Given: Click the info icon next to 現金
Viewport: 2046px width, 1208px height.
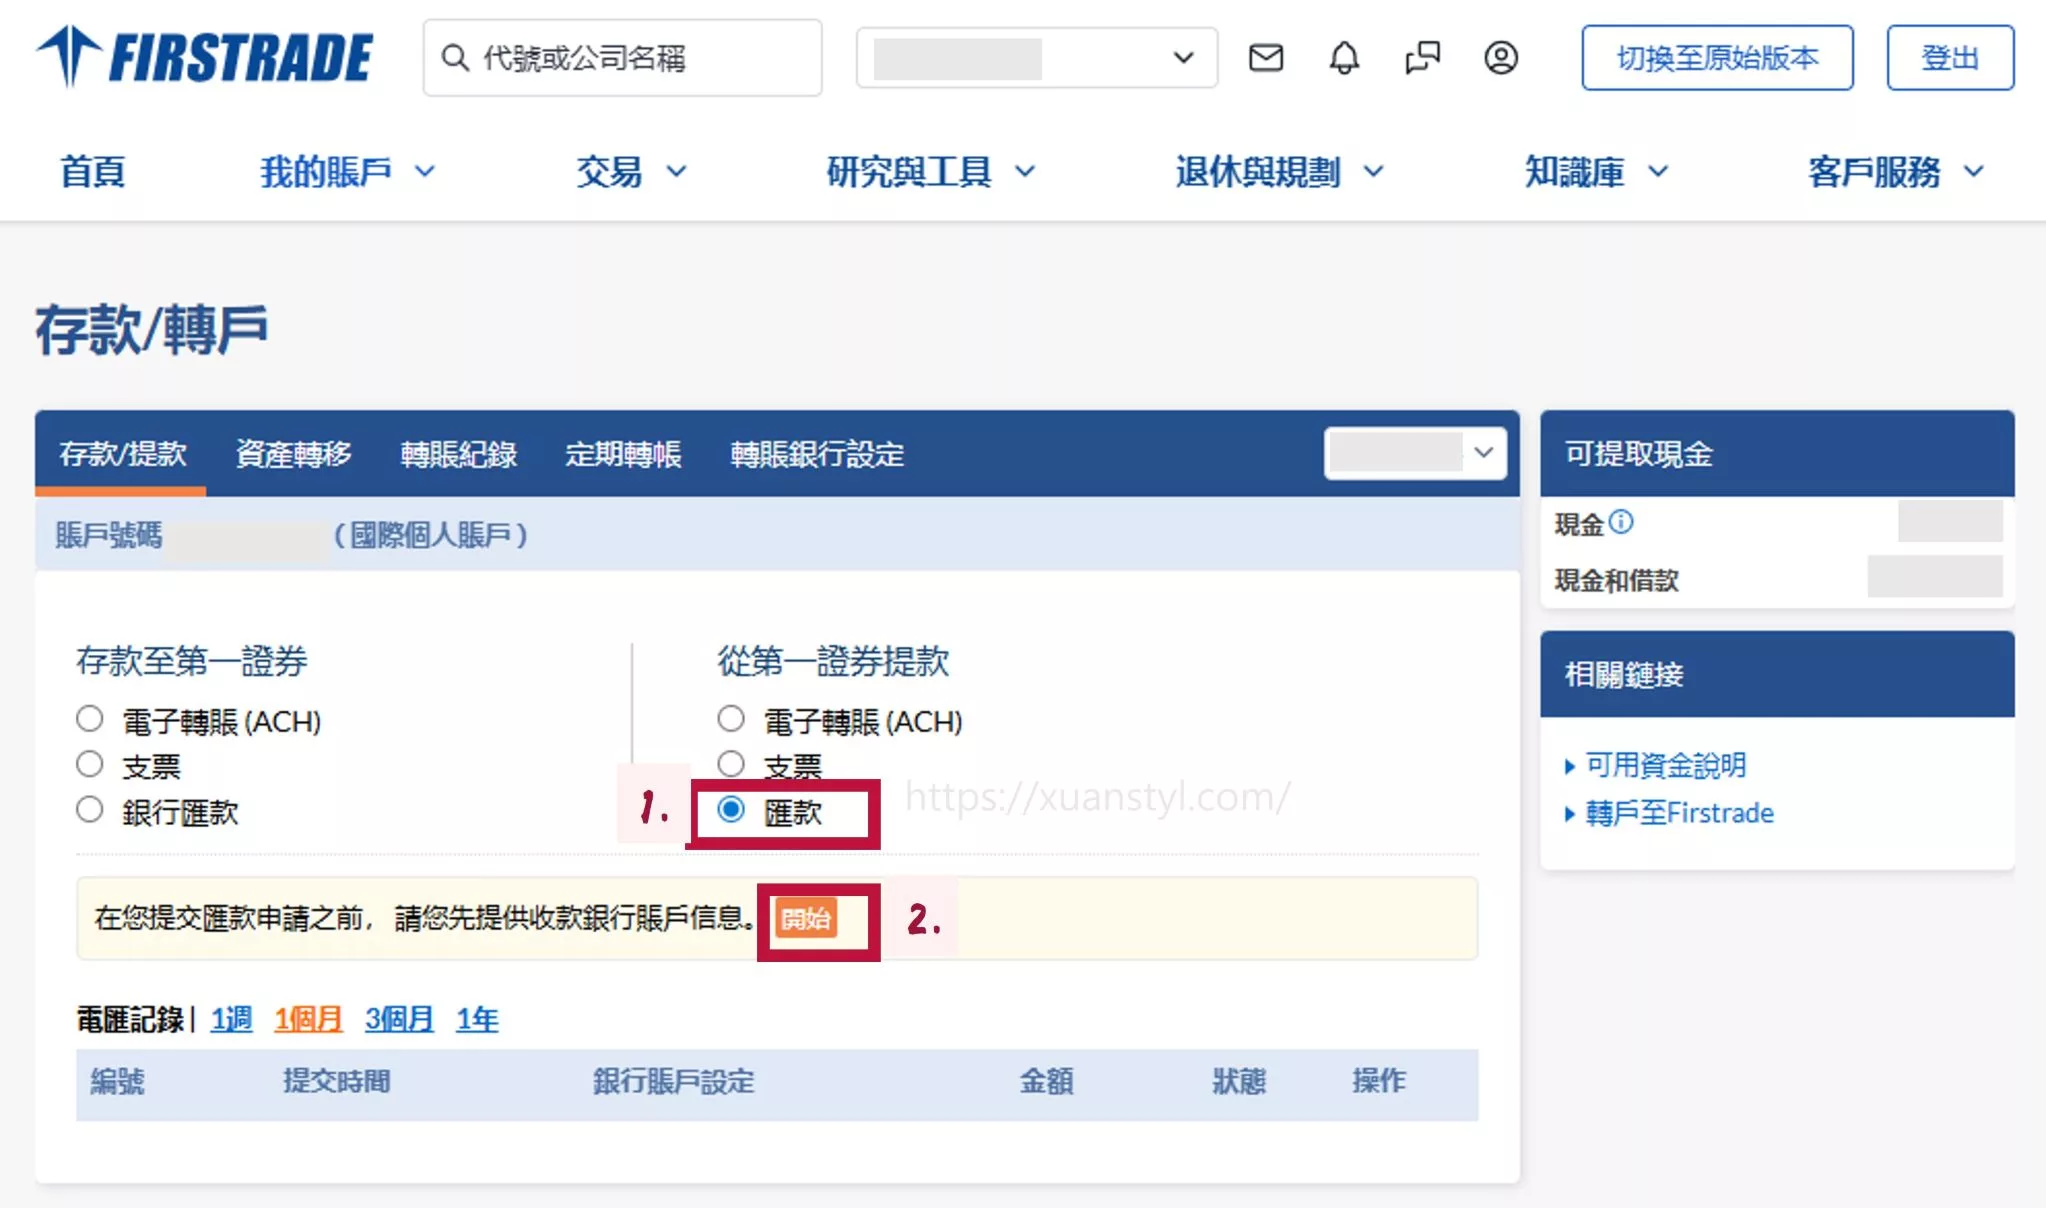Looking at the screenshot, I should click(1621, 522).
